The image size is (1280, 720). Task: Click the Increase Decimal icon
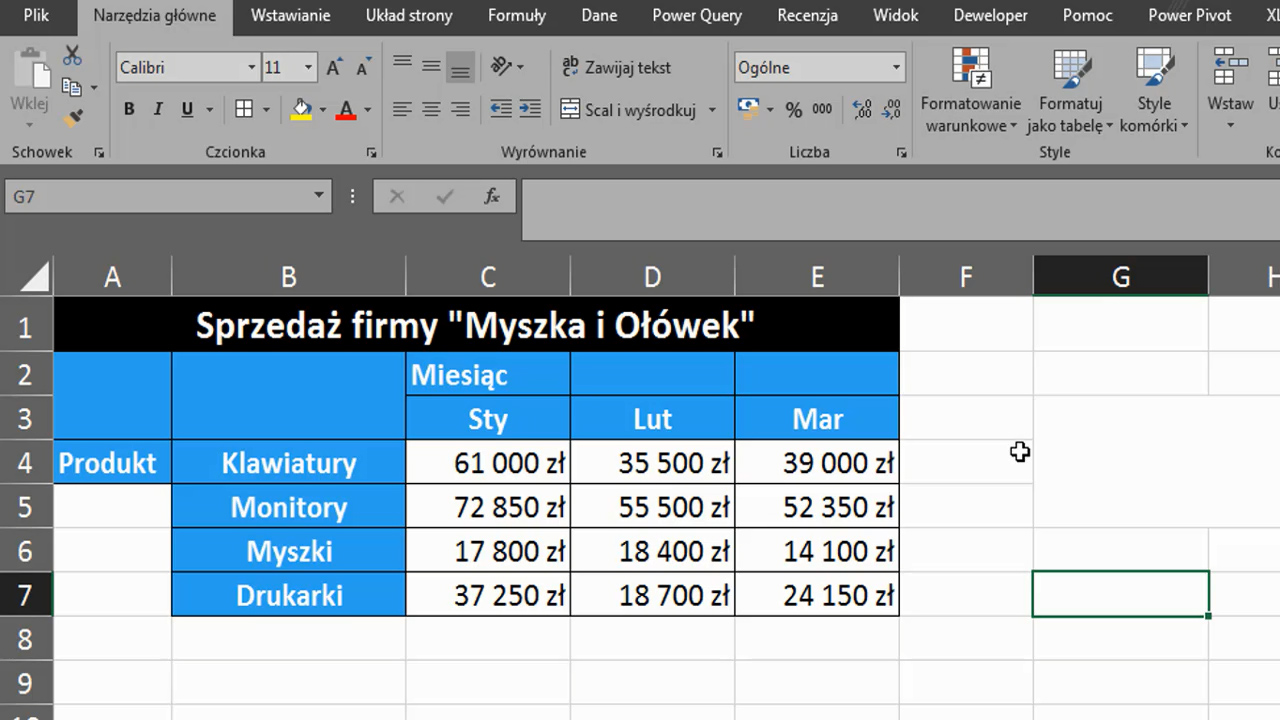861,110
